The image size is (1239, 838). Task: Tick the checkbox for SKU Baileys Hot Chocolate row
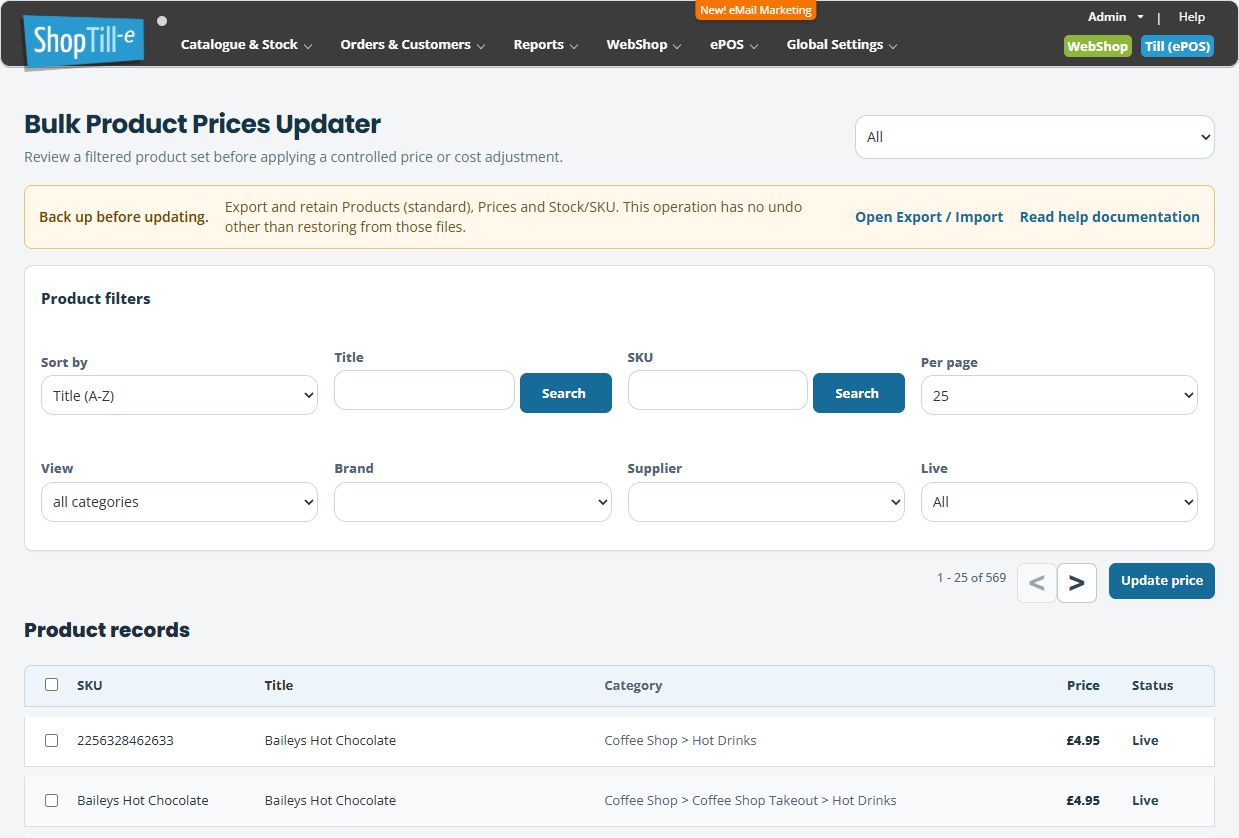(52, 801)
